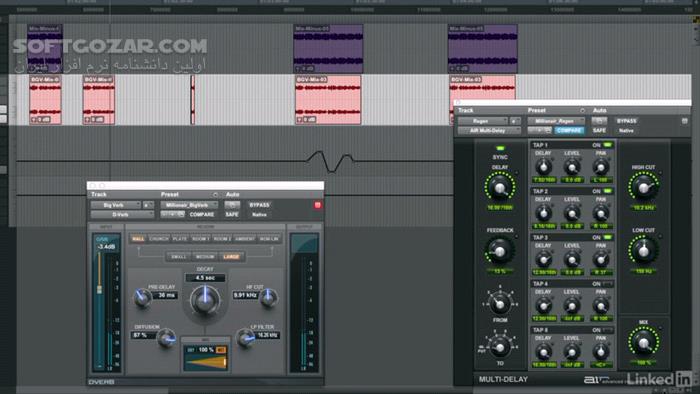This screenshot has width=700, height=394.
Task: Click the 36 ms pre-delay value field
Action: (x=166, y=295)
